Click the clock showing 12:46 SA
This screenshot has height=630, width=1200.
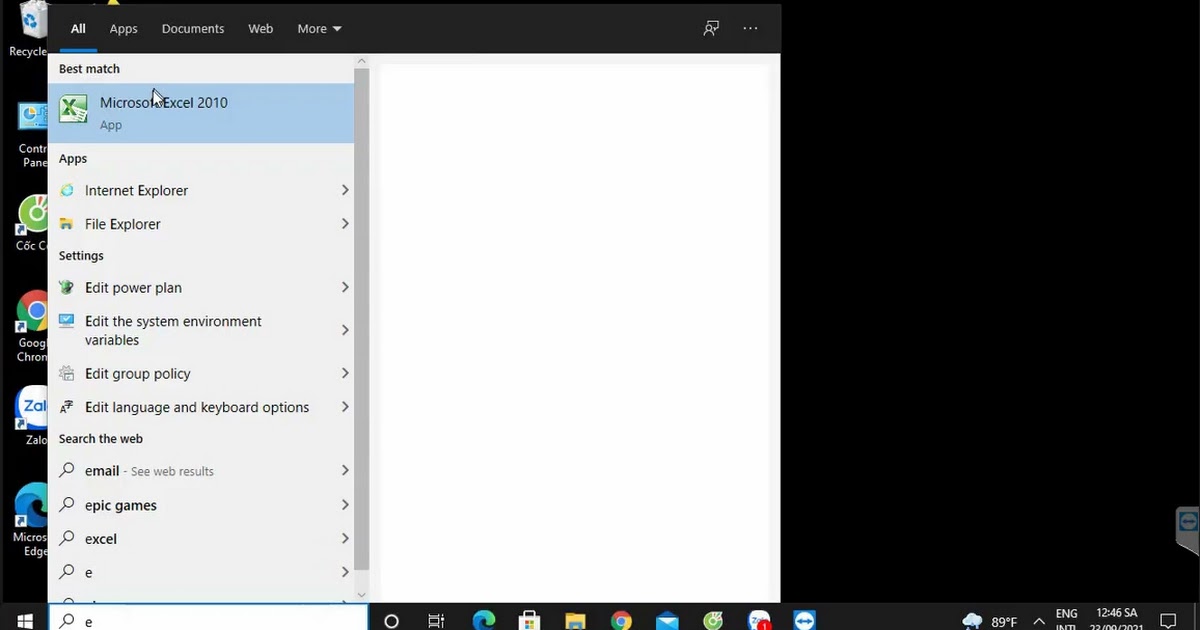pos(1116,613)
